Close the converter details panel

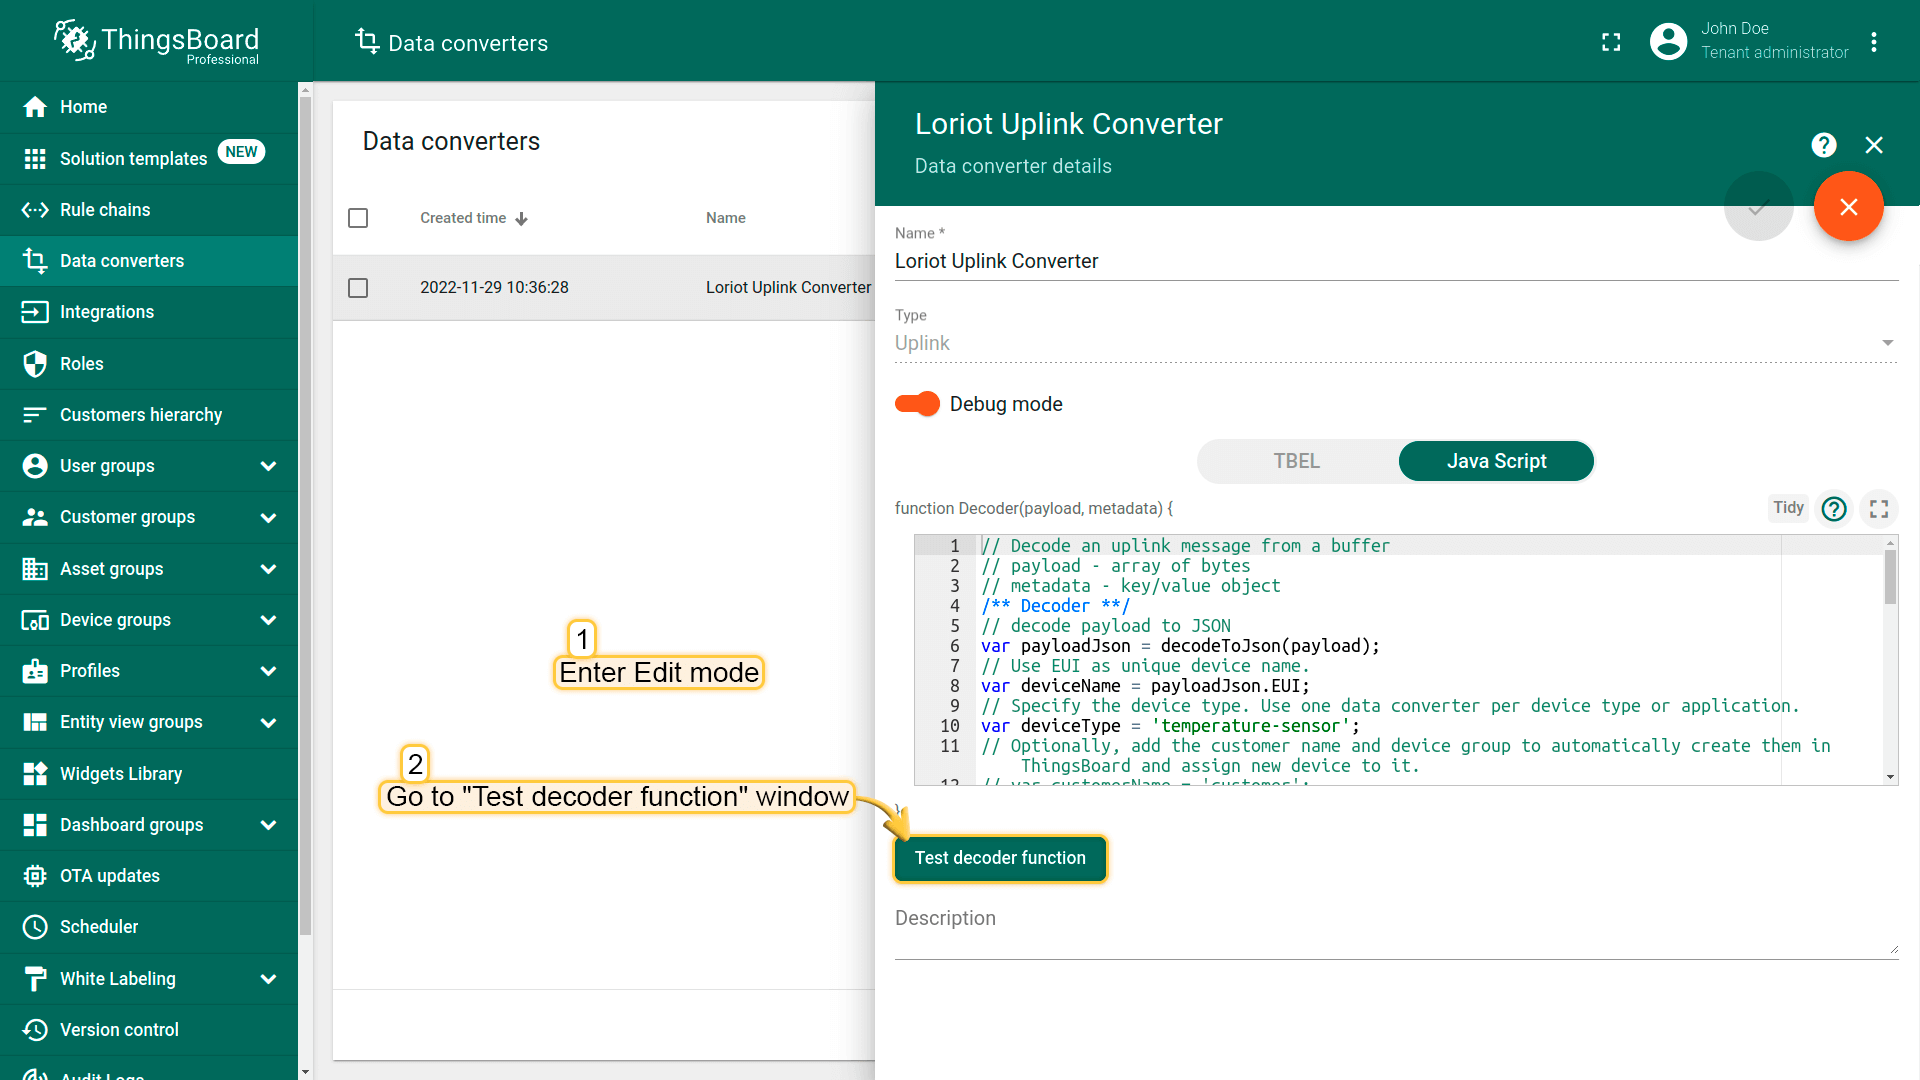[x=1874, y=145]
